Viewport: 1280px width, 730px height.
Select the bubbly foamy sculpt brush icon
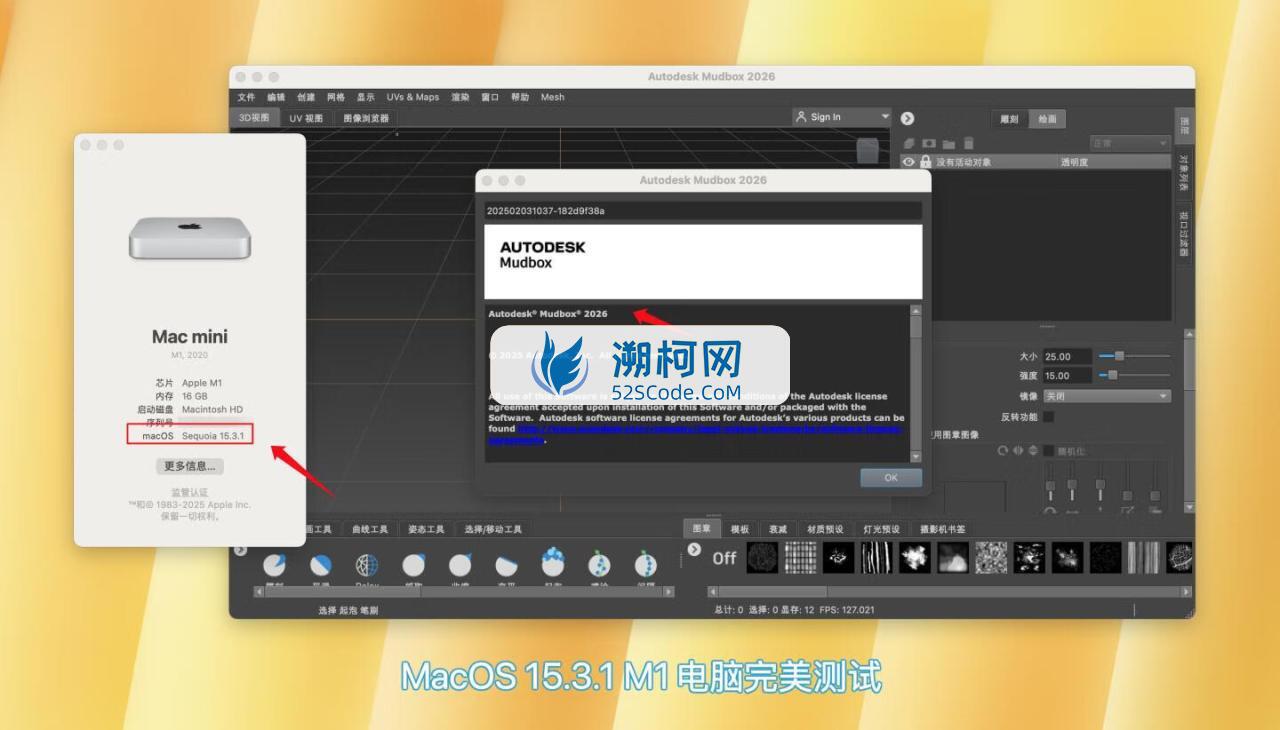tap(553, 564)
